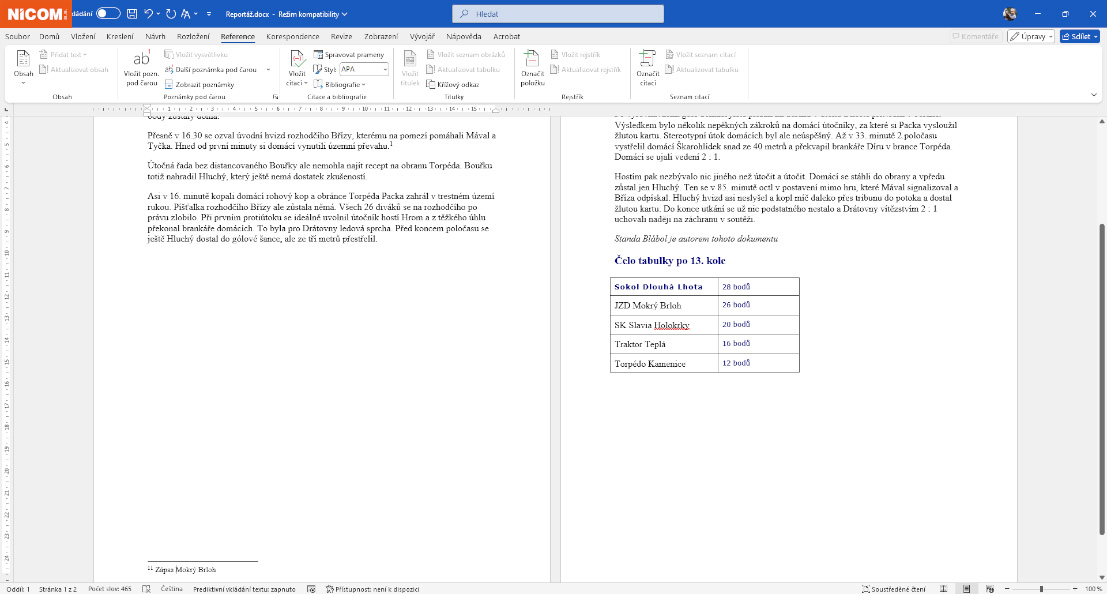Open the Undo history dropdown arrow
Screen dimensions: 1107x596
158,14
